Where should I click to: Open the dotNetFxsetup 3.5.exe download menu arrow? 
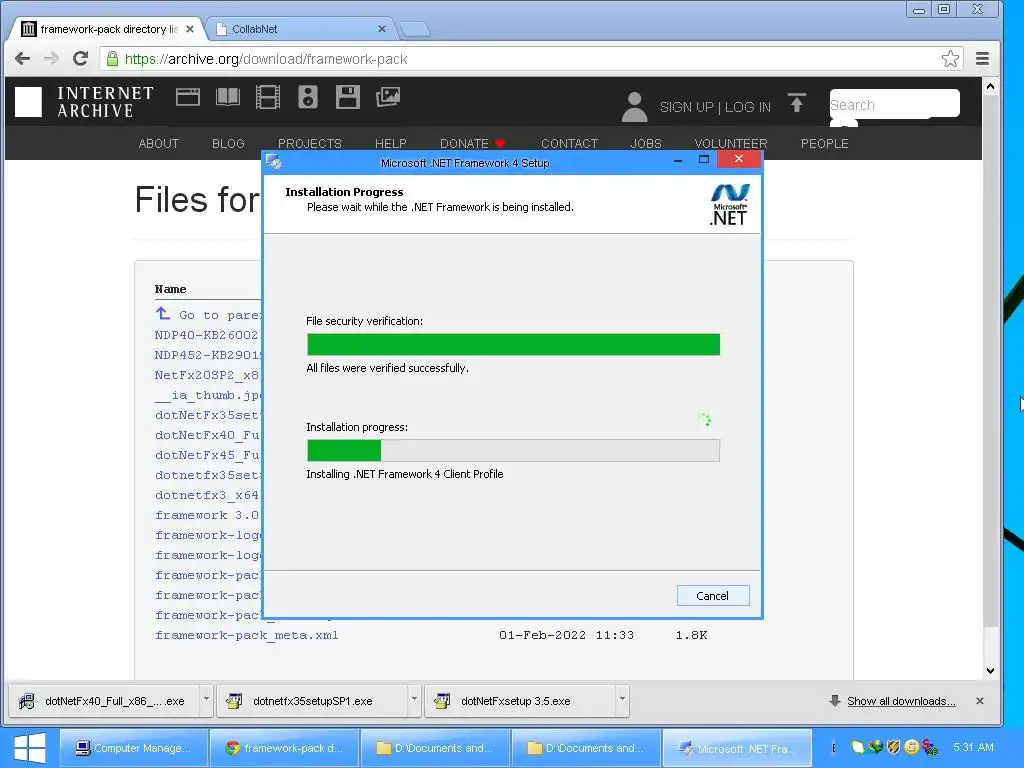point(622,699)
